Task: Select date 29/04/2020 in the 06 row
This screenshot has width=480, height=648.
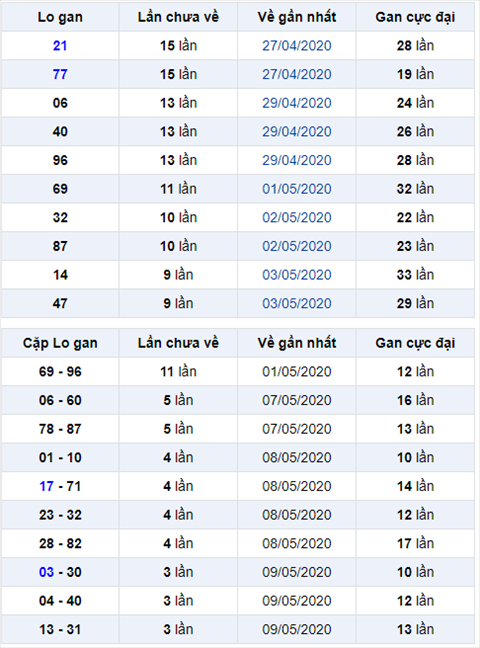Action: point(296,103)
